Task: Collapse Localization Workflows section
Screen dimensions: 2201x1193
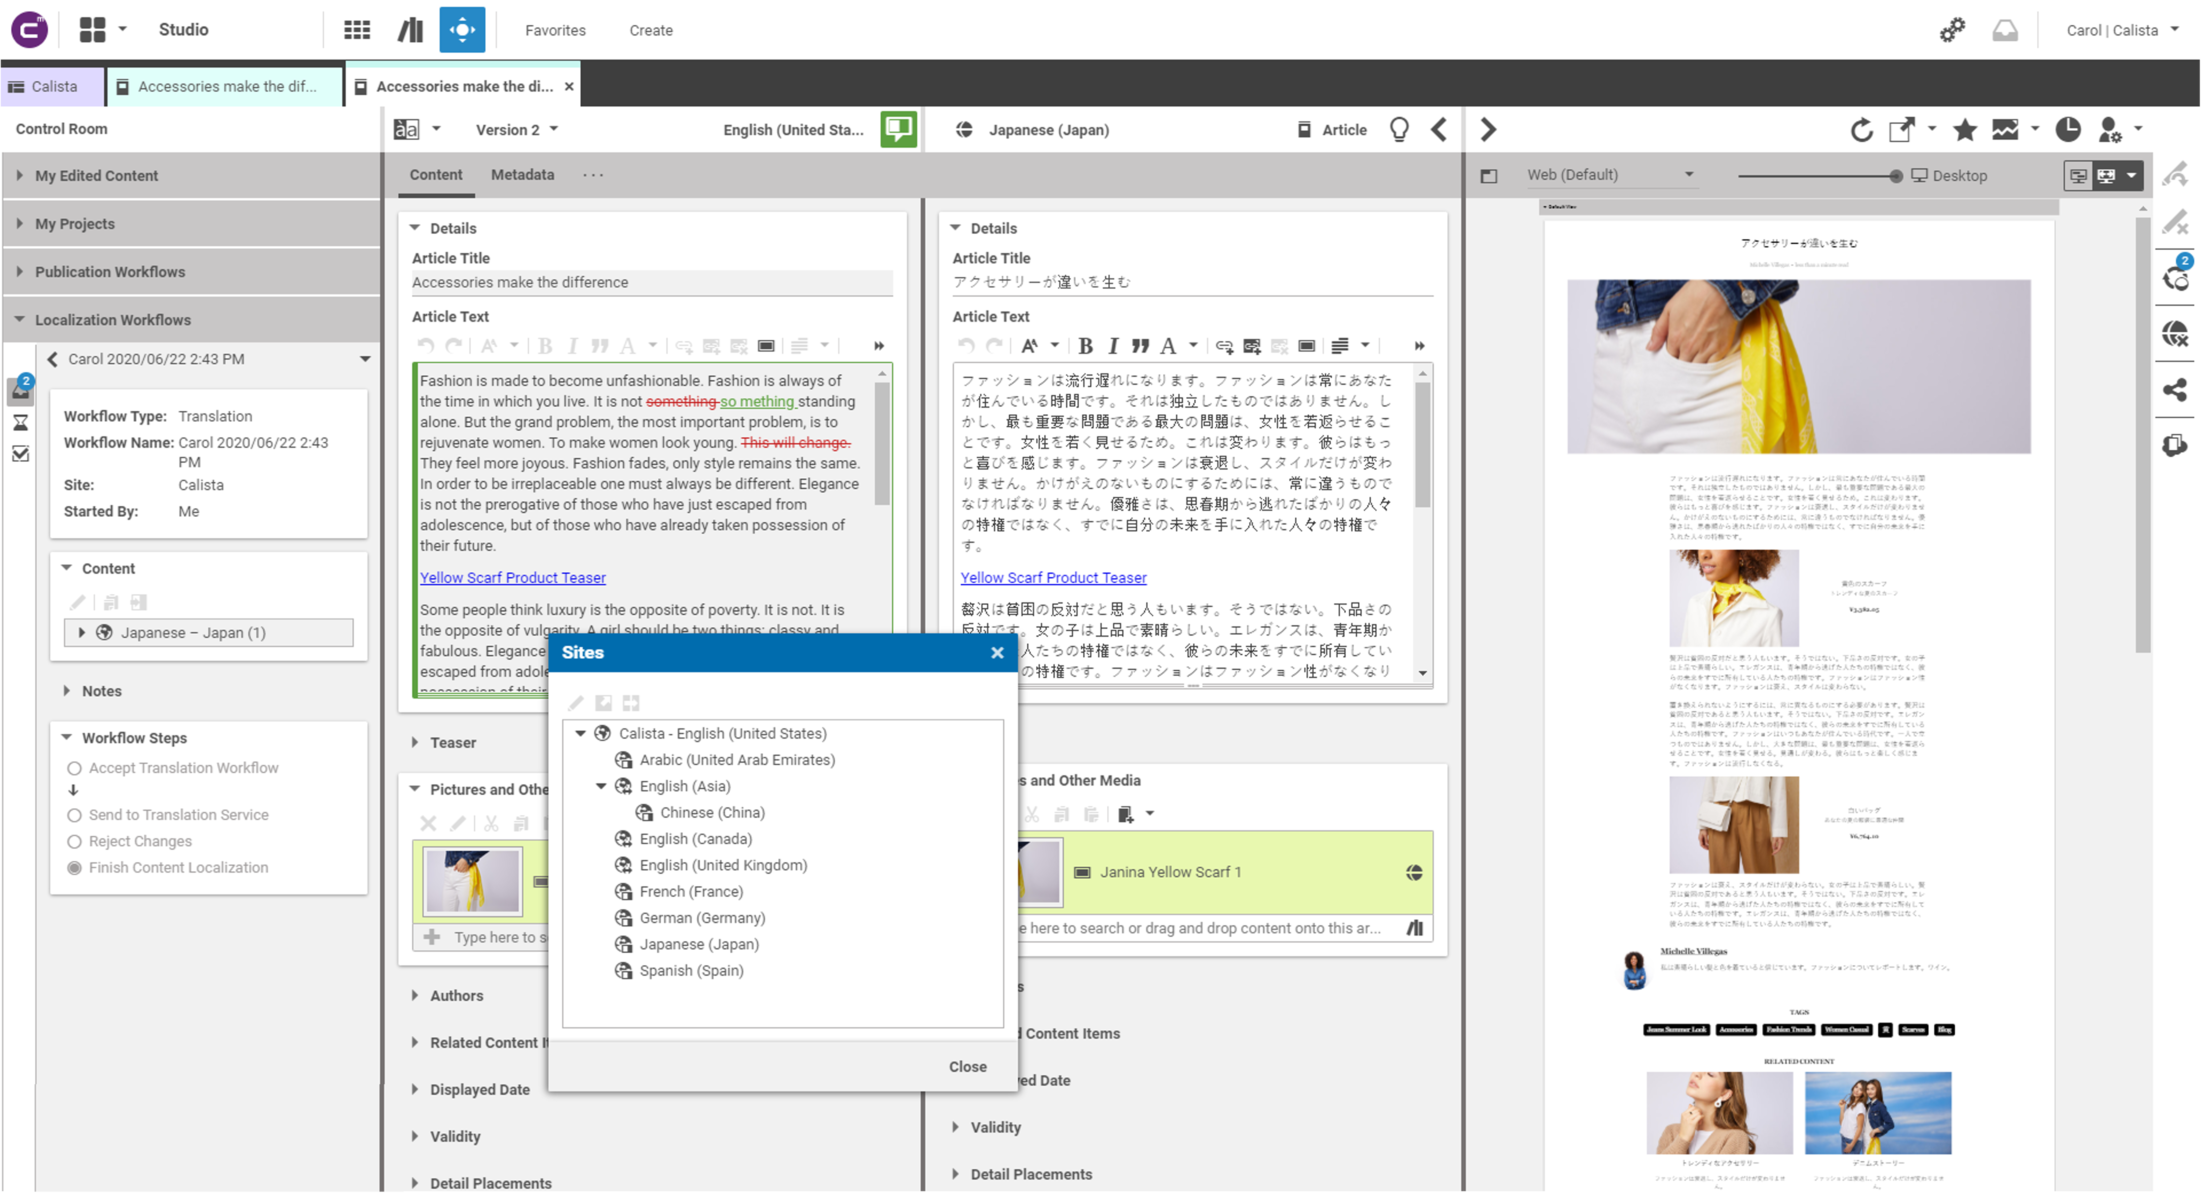Action: tap(191, 320)
